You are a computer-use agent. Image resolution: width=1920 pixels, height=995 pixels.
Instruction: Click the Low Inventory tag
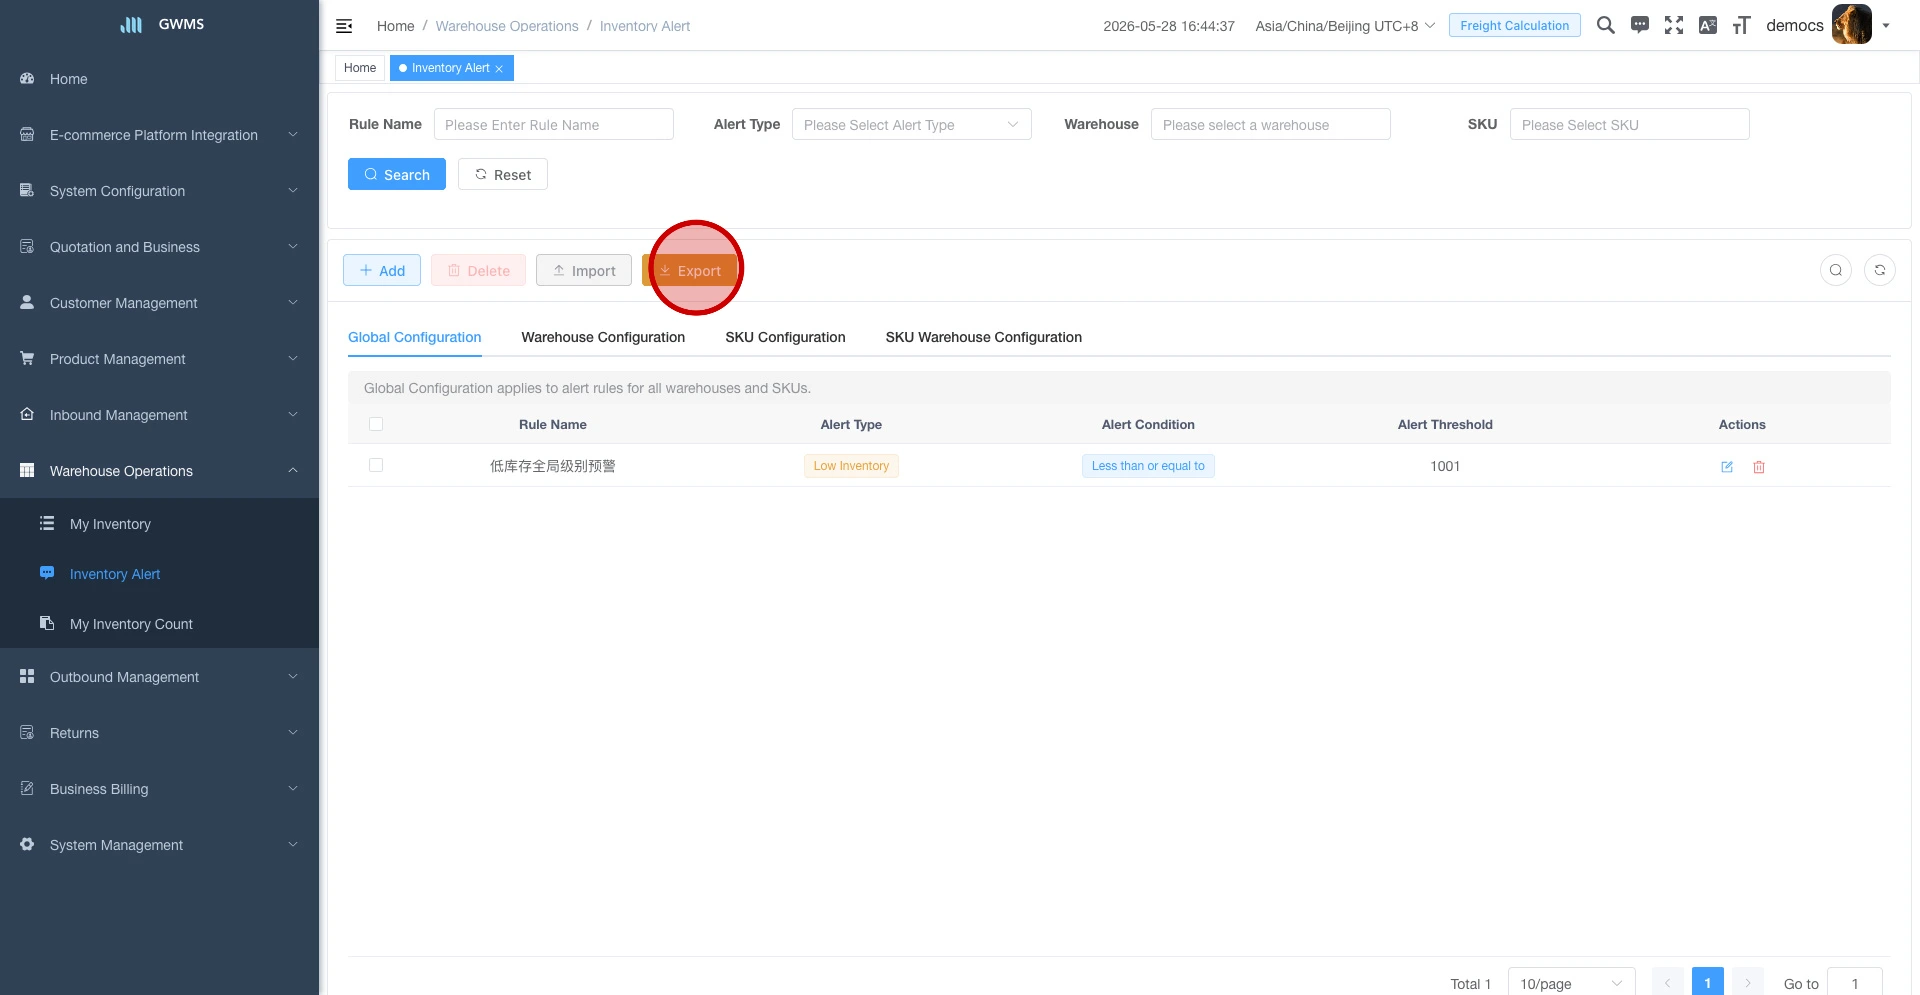(x=851, y=465)
